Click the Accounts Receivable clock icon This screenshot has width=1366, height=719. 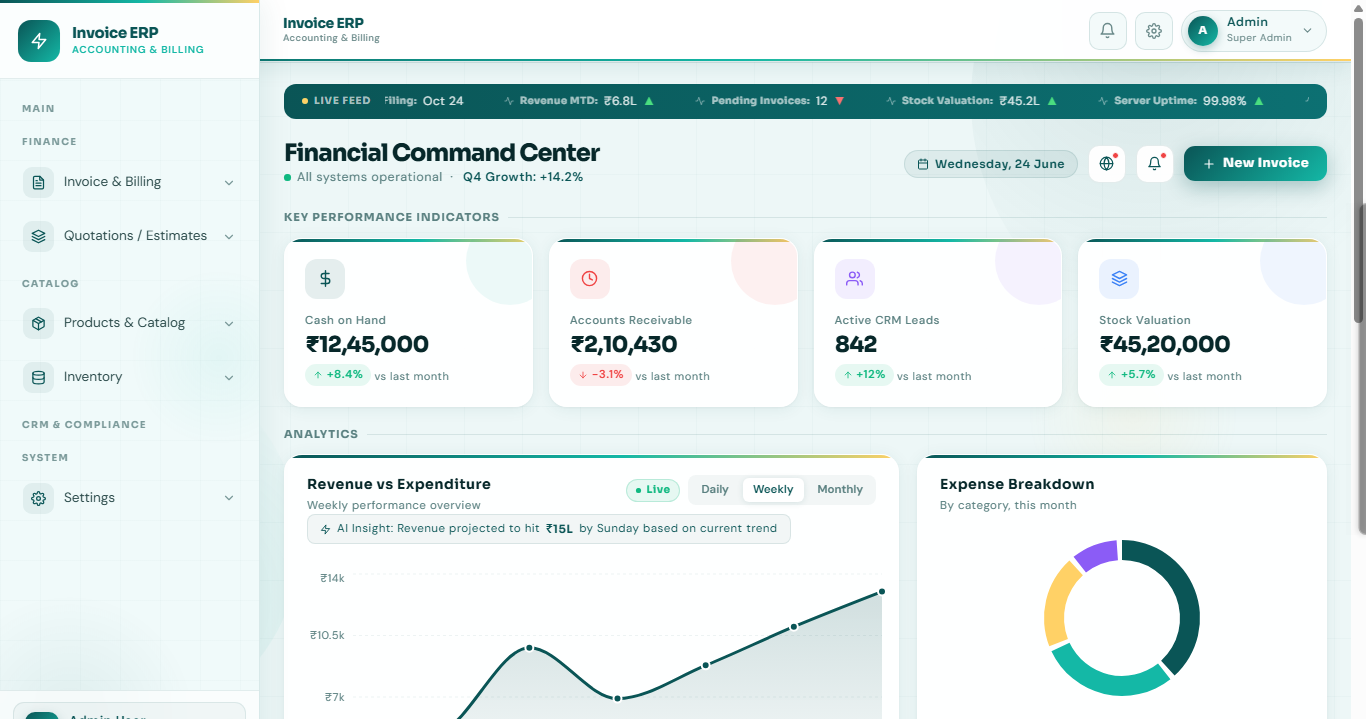point(589,279)
